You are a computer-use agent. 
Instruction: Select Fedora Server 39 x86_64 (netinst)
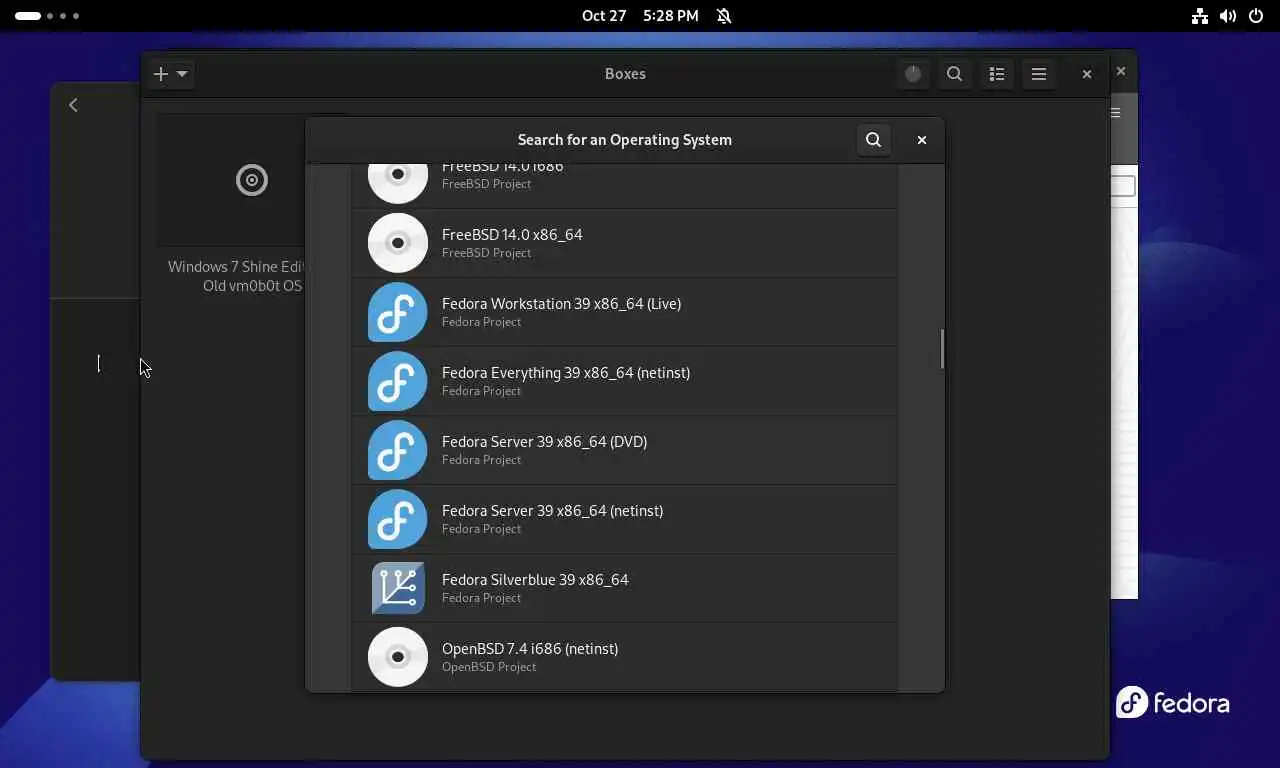[x=625, y=519]
